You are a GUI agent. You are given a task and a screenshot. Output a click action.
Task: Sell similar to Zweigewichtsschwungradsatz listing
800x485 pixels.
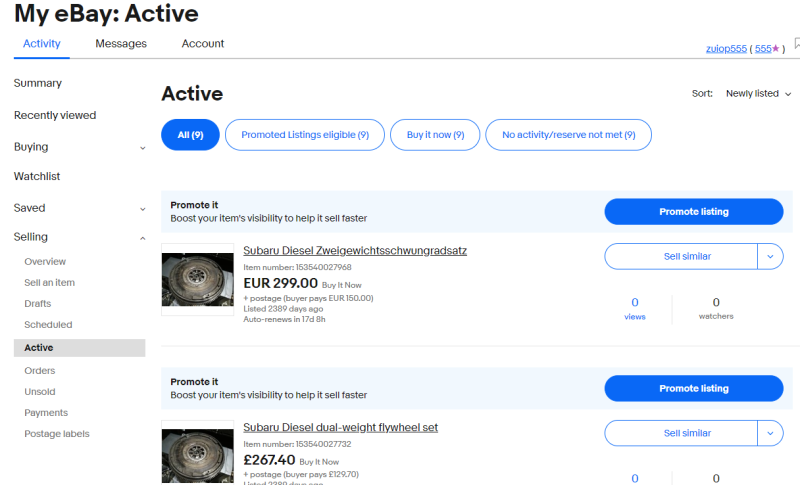click(x=681, y=256)
